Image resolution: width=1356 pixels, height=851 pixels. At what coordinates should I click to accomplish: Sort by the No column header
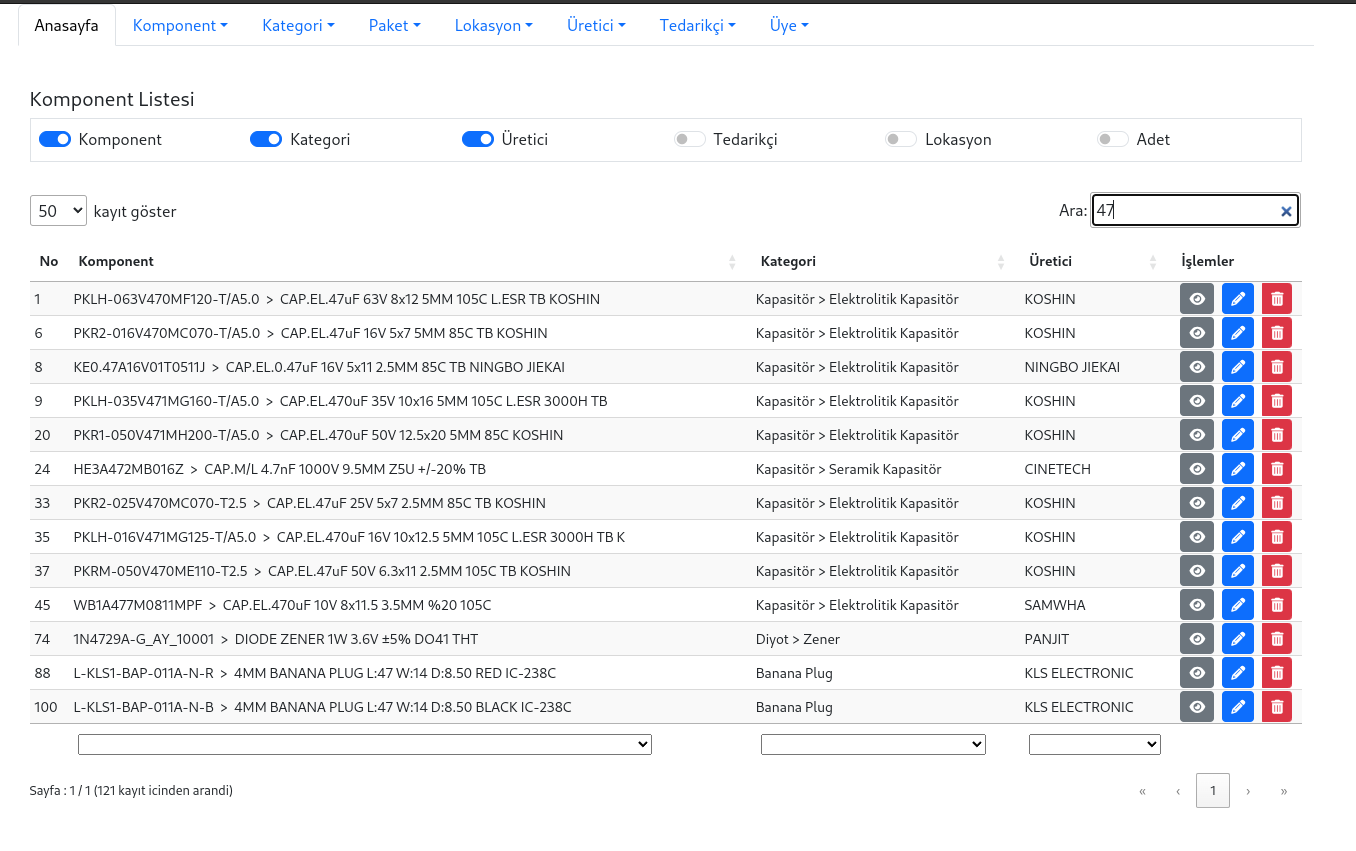click(x=49, y=261)
